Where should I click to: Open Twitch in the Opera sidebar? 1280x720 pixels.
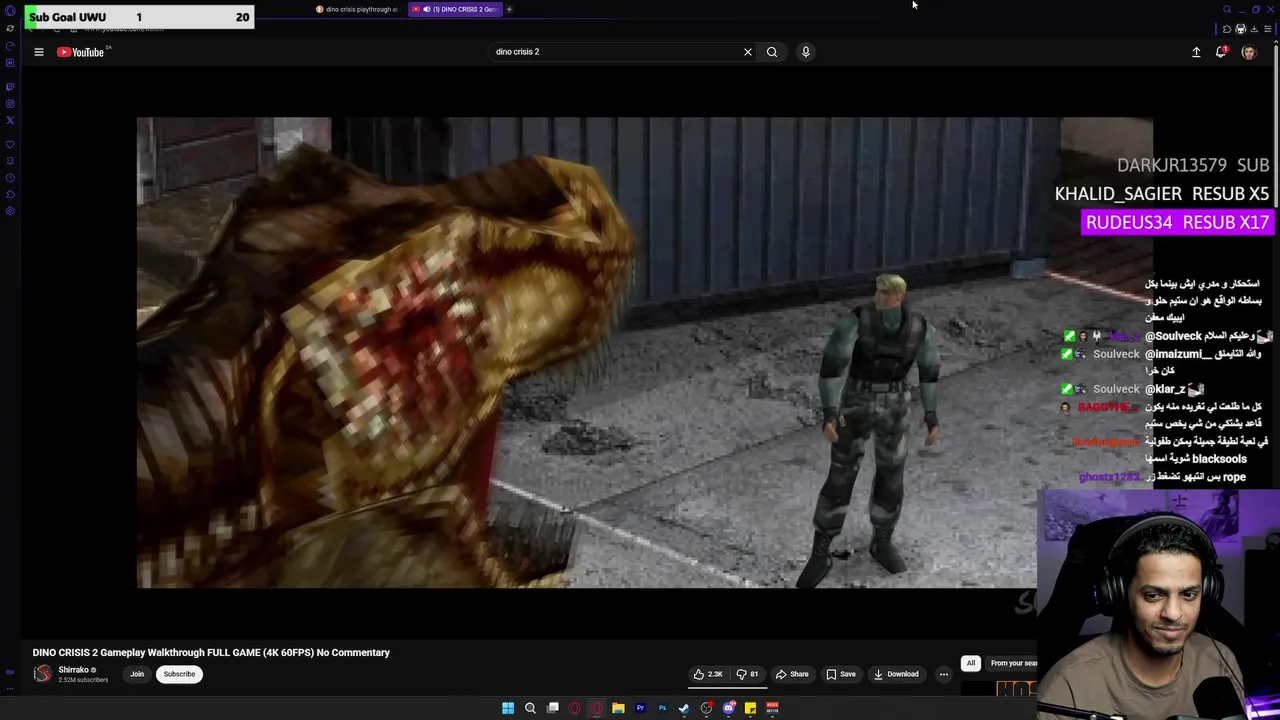10,87
